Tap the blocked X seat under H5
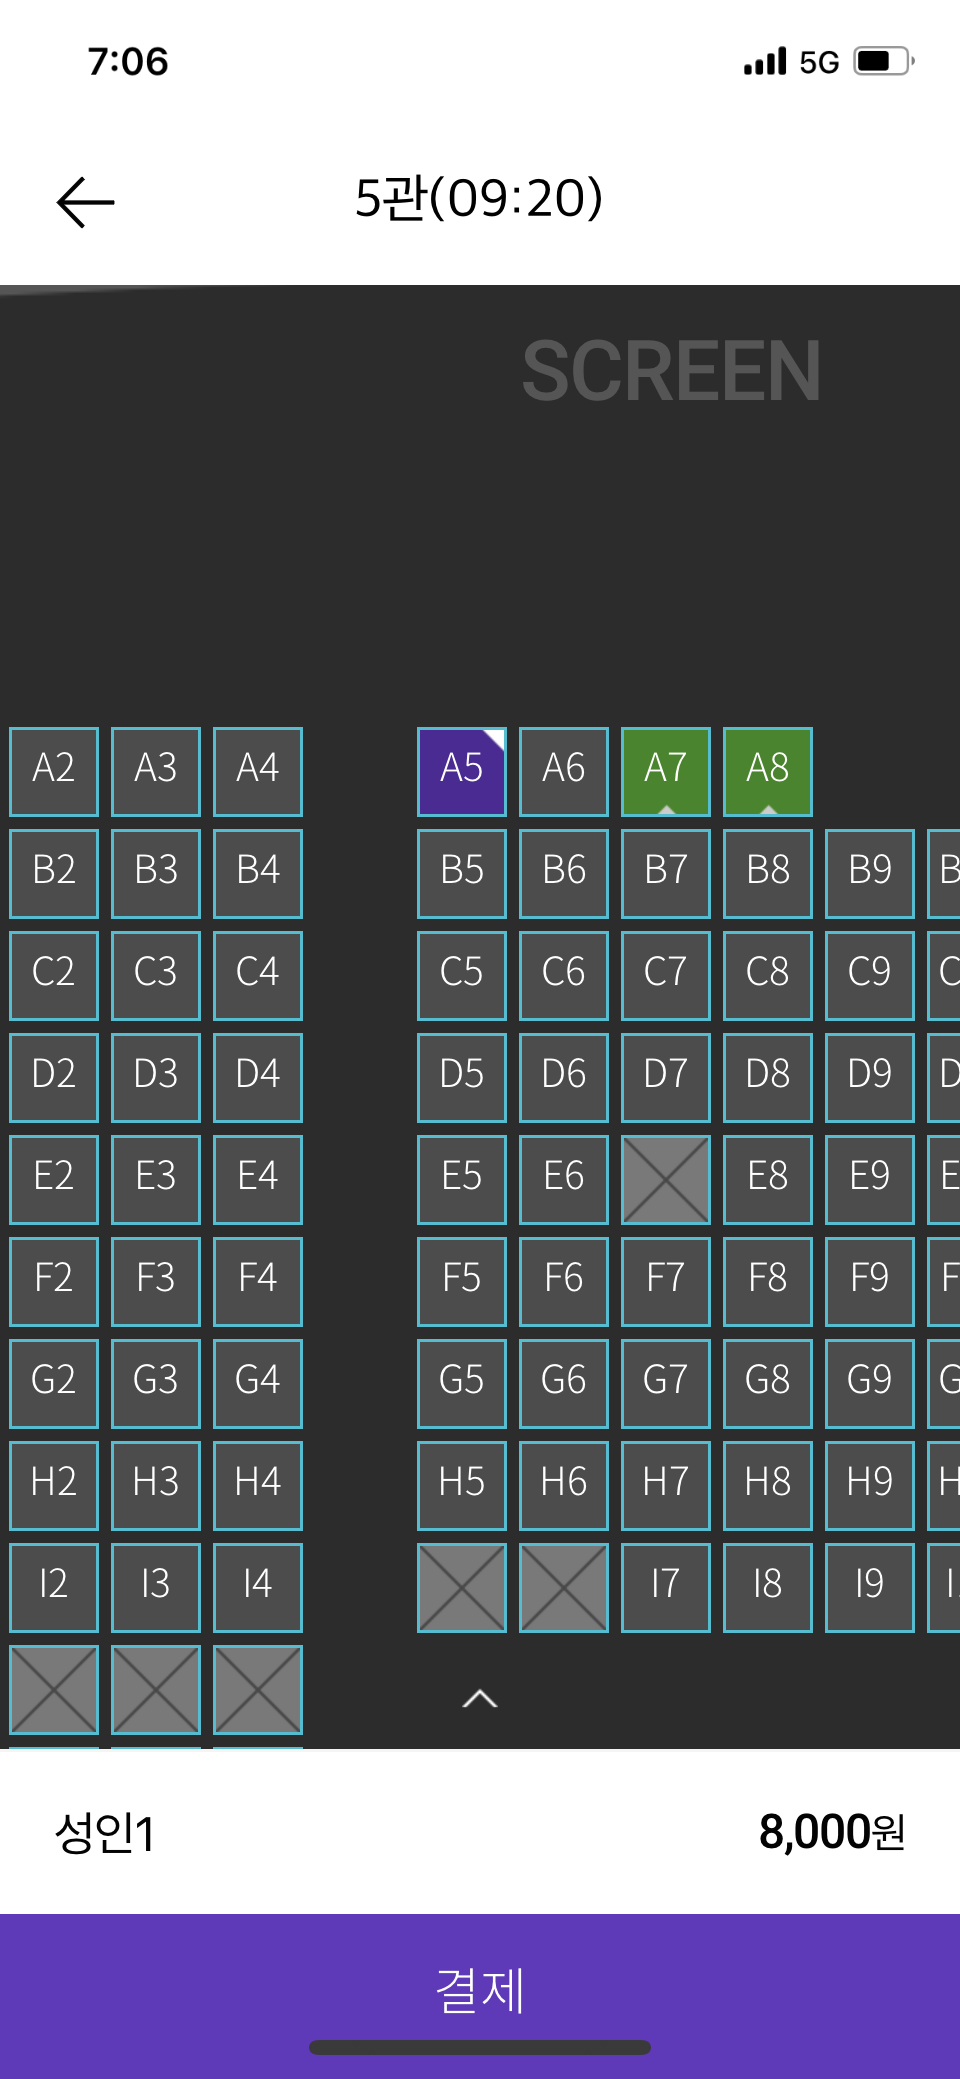Screen dimensions: 960x2079 coord(462,1588)
